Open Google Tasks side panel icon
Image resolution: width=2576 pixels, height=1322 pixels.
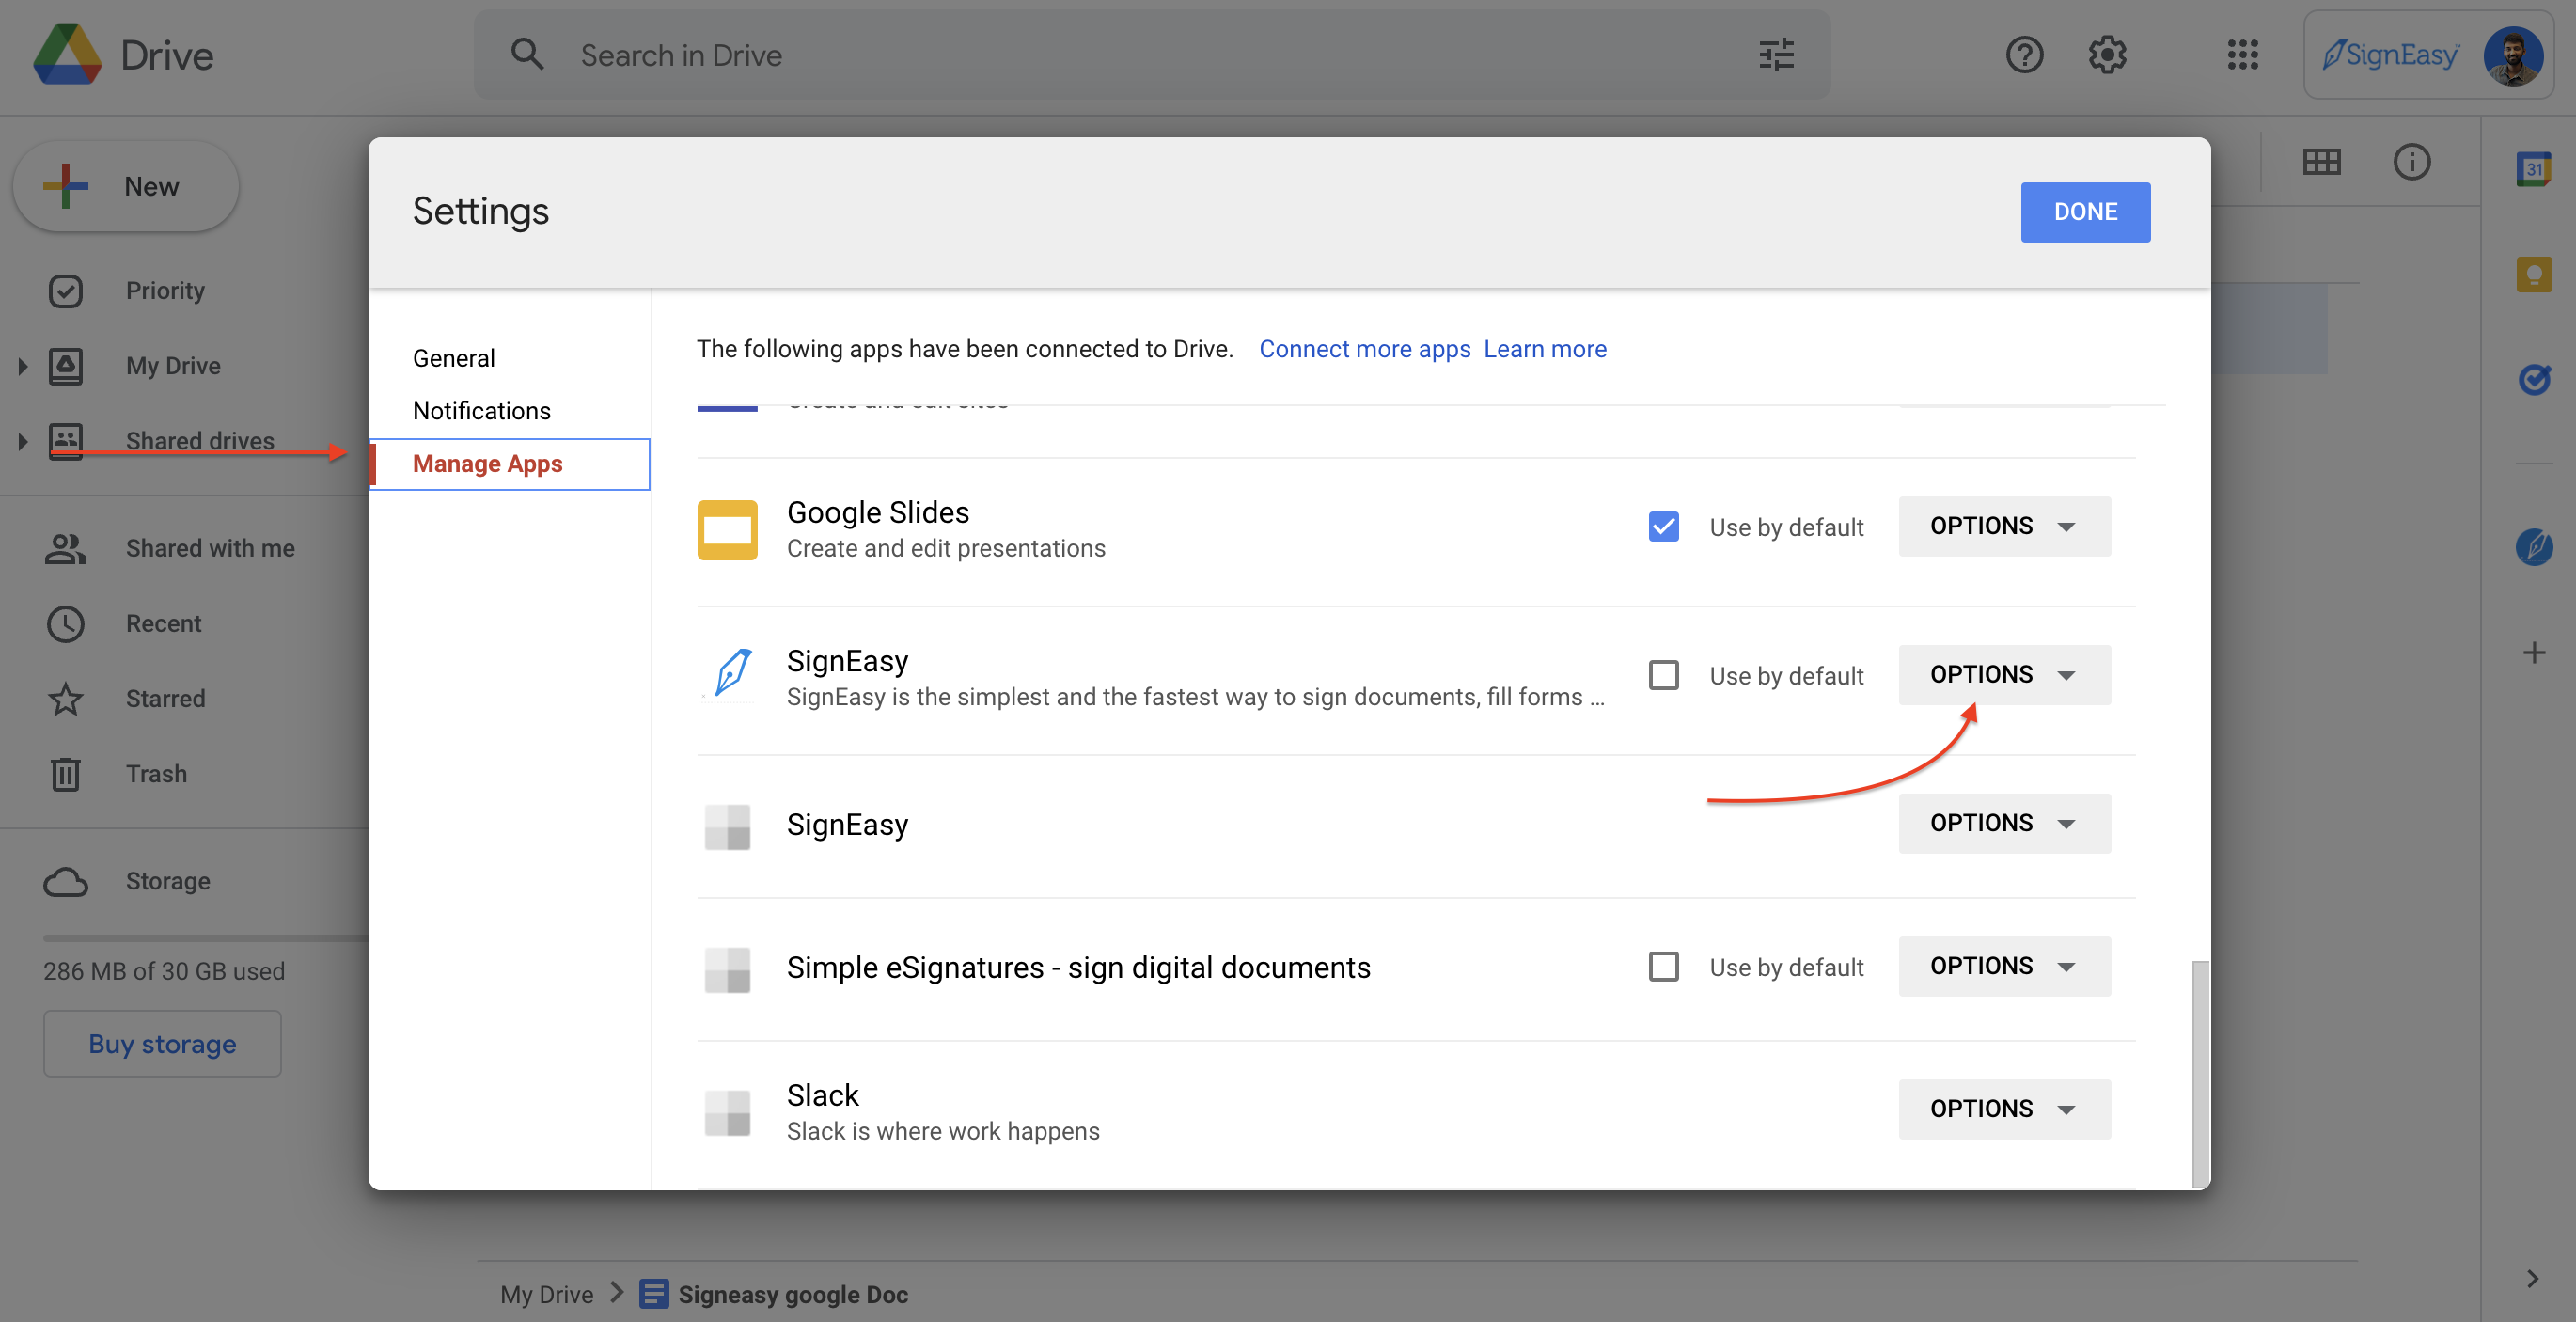click(2533, 379)
